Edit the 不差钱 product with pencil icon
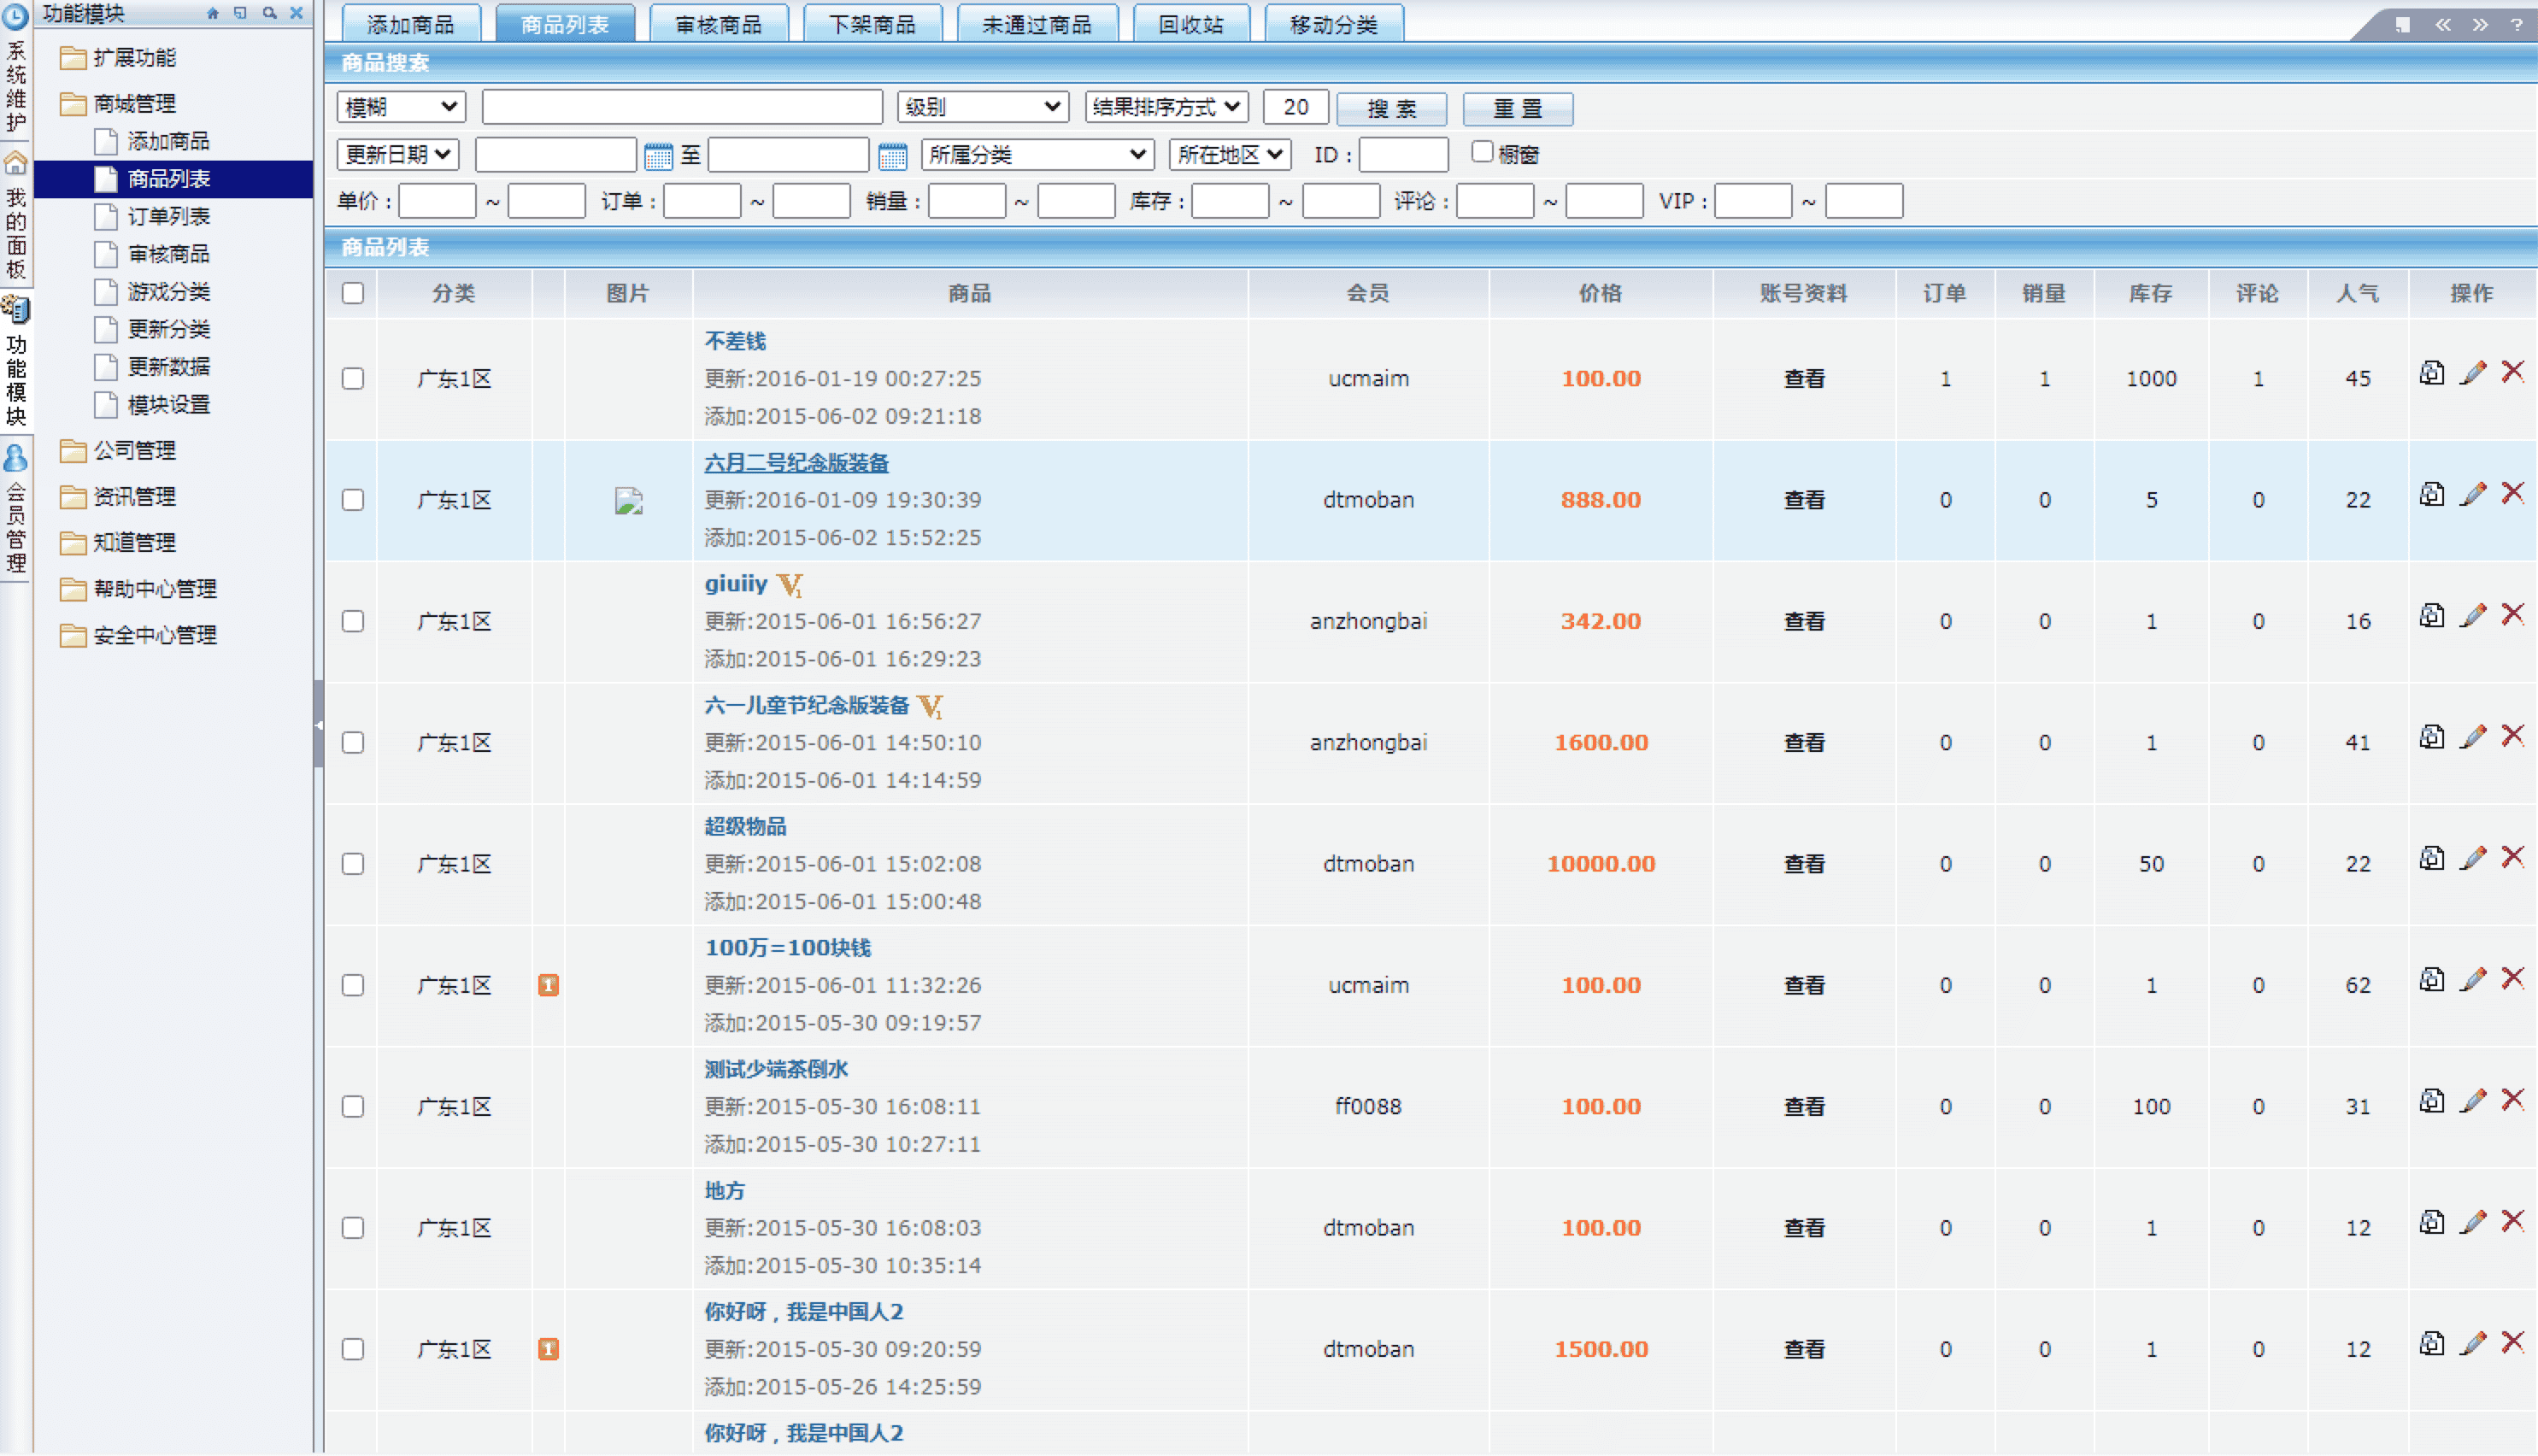 point(2473,373)
